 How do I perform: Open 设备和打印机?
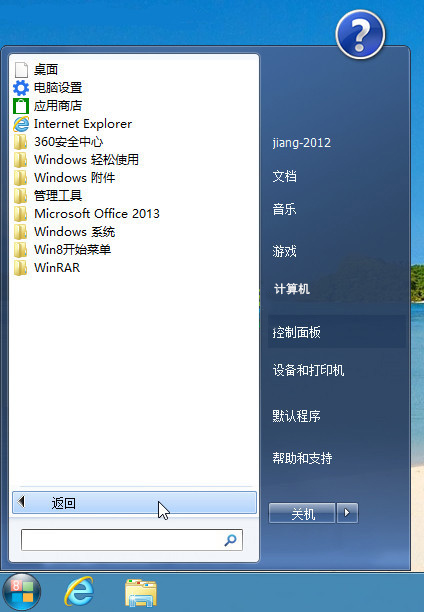click(308, 370)
